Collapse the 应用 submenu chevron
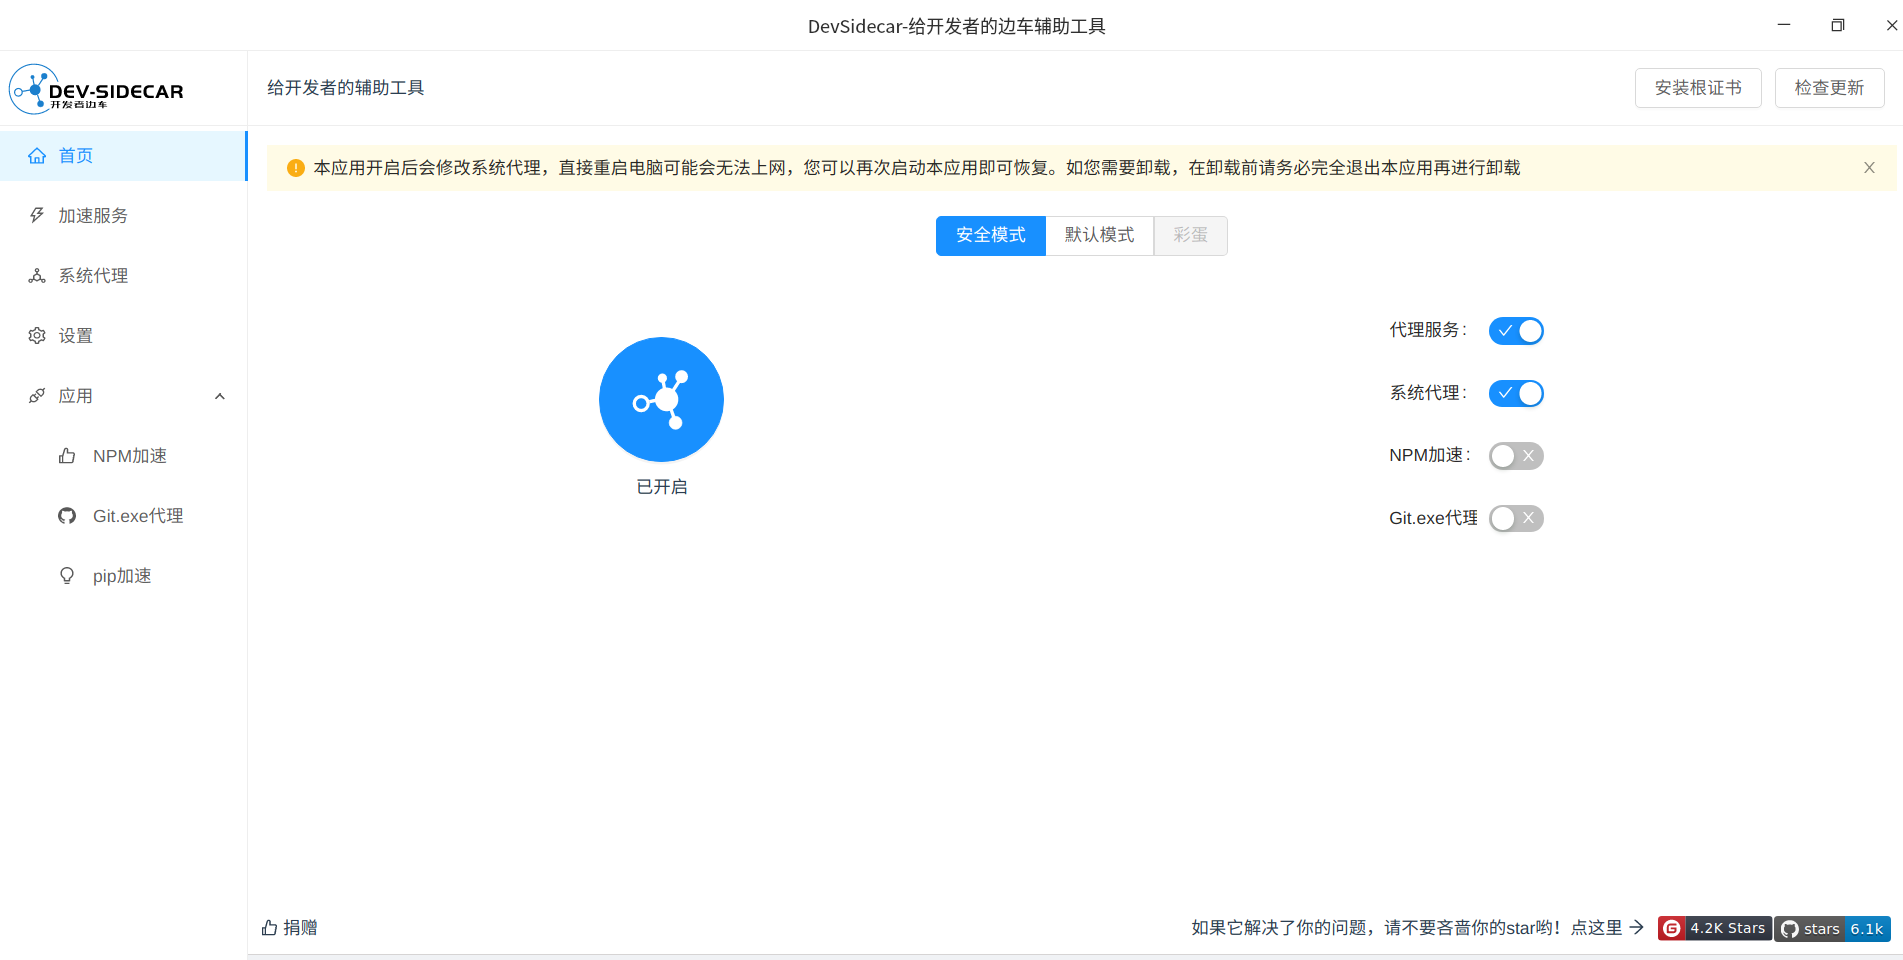 click(220, 396)
